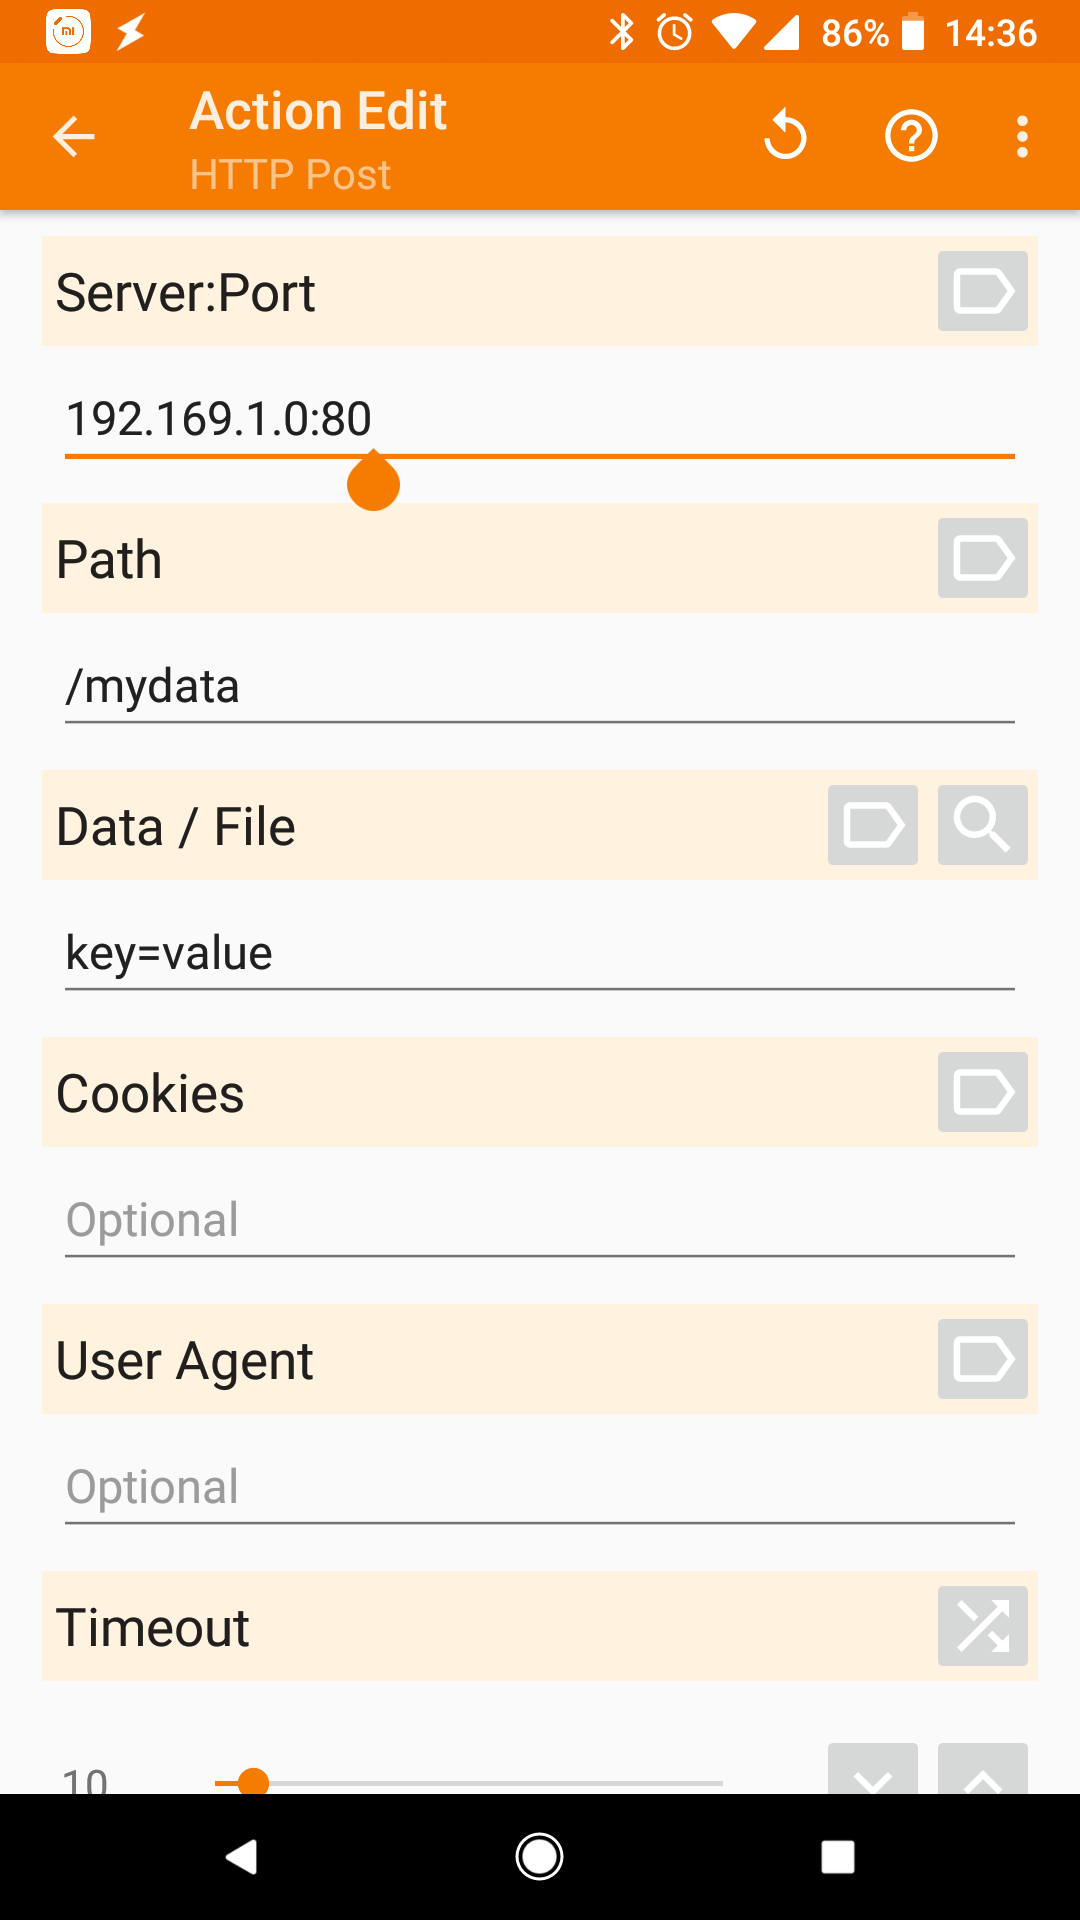Edit the Data field key=value
This screenshot has width=1080, height=1920.
[x=540, y=953]
